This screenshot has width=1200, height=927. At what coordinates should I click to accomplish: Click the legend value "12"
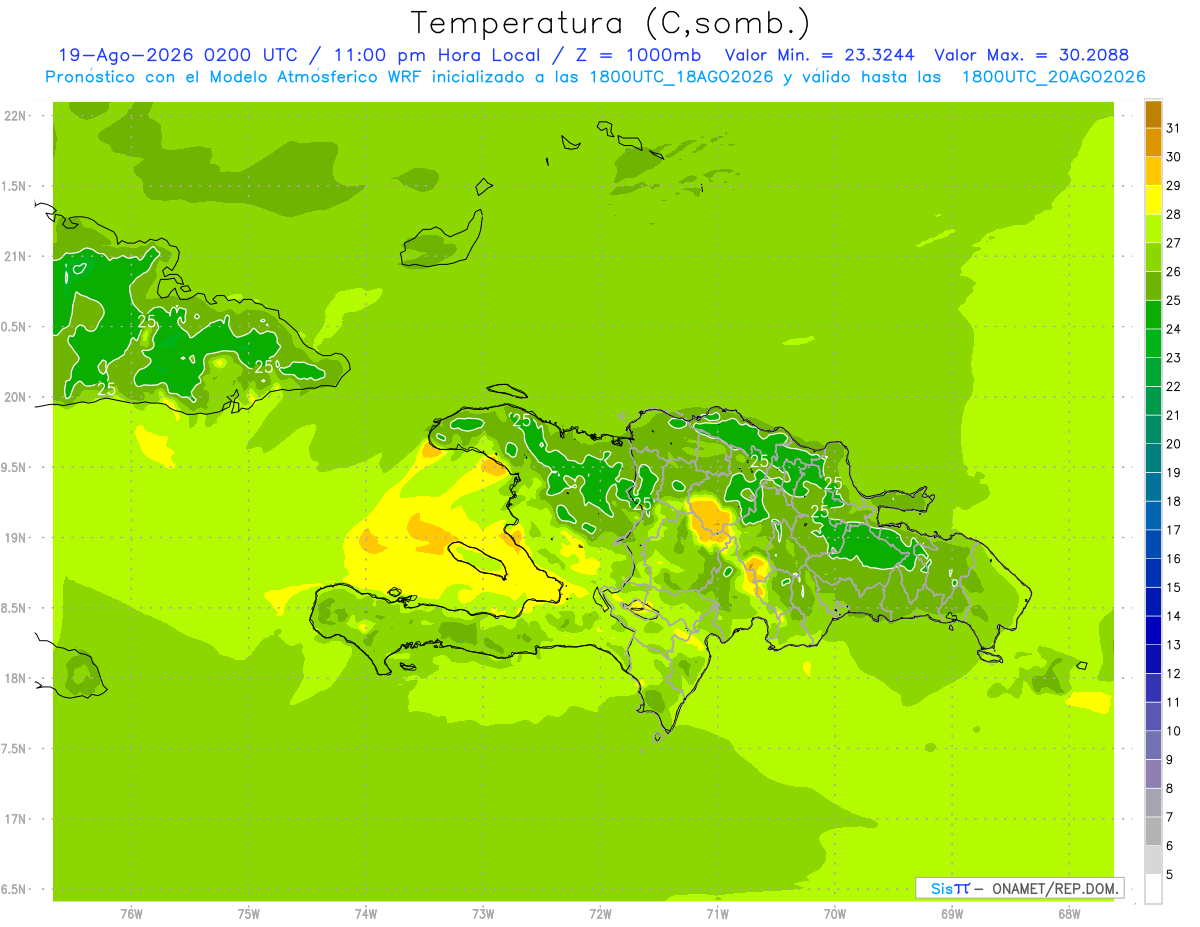(1174, 673)
